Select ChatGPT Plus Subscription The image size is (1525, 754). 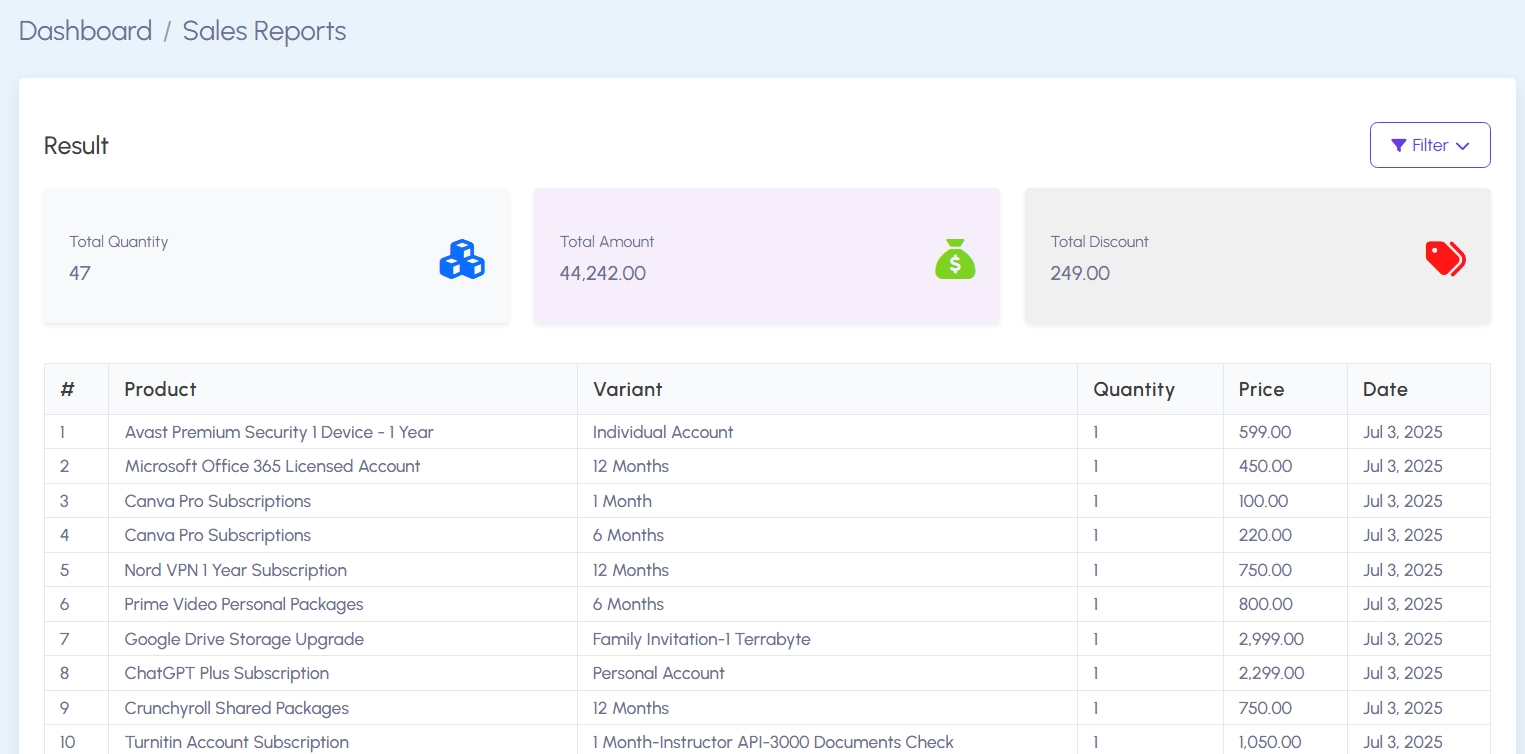pyautogui.click(x=227, y=673)
